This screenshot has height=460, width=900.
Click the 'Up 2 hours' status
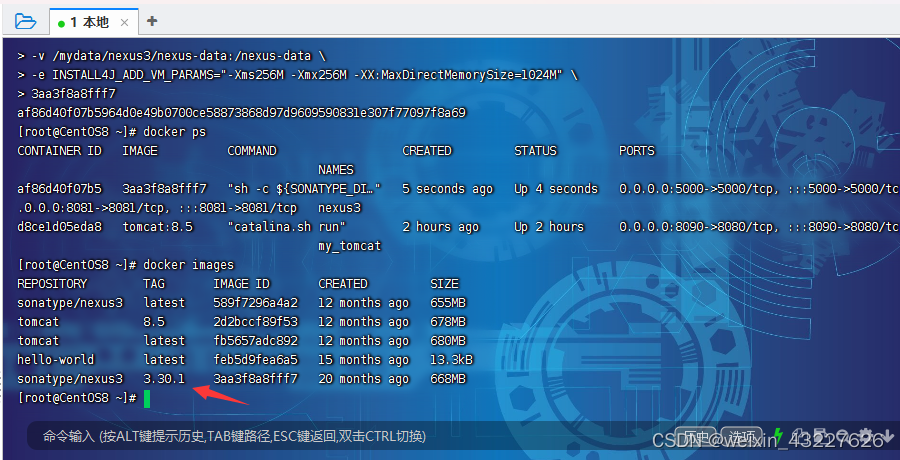pyautogui.click(x=549, y=227)
